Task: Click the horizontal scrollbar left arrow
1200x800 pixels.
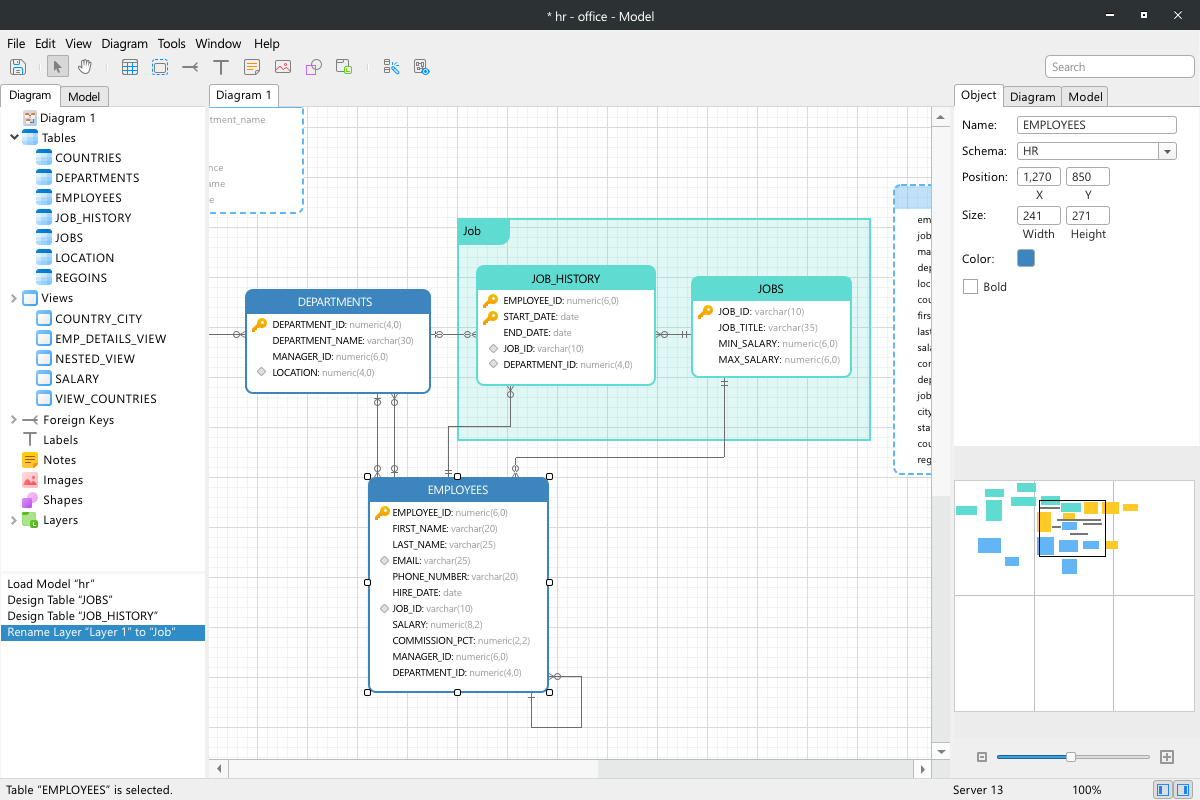Action: click(x=219, y=769)
